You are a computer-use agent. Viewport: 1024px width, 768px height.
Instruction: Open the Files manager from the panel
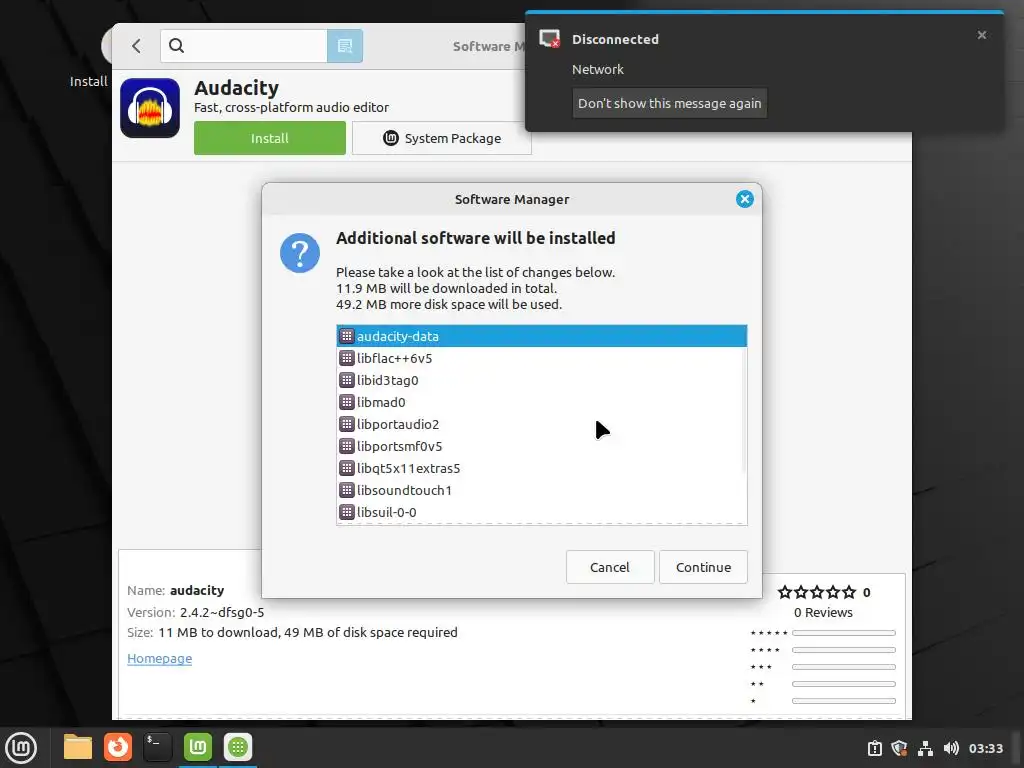click(78, 747)
